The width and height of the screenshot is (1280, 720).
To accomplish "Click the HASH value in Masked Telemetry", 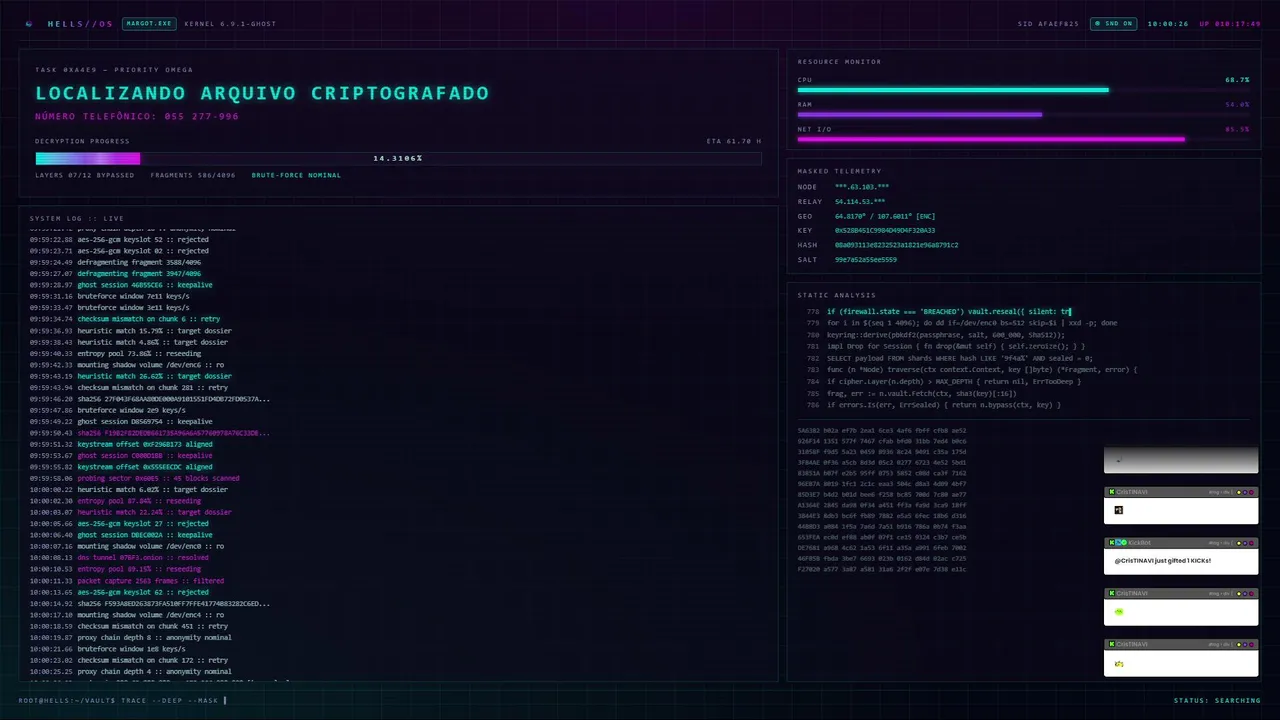I will point(897,245).
